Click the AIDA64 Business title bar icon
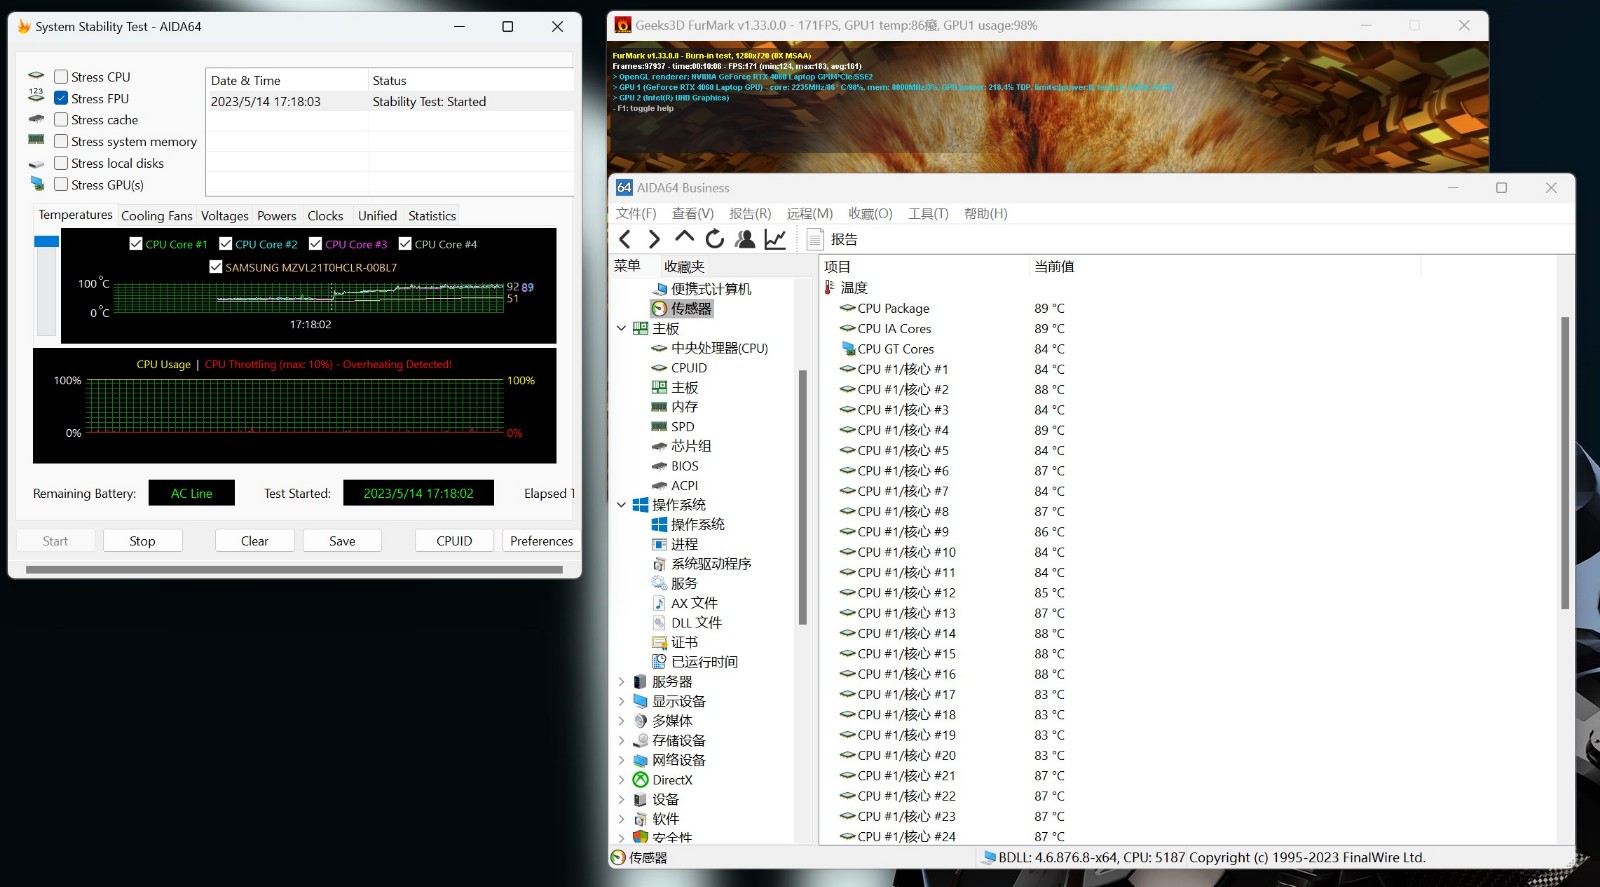This screenshot has width=1600, height=887. 624,188
